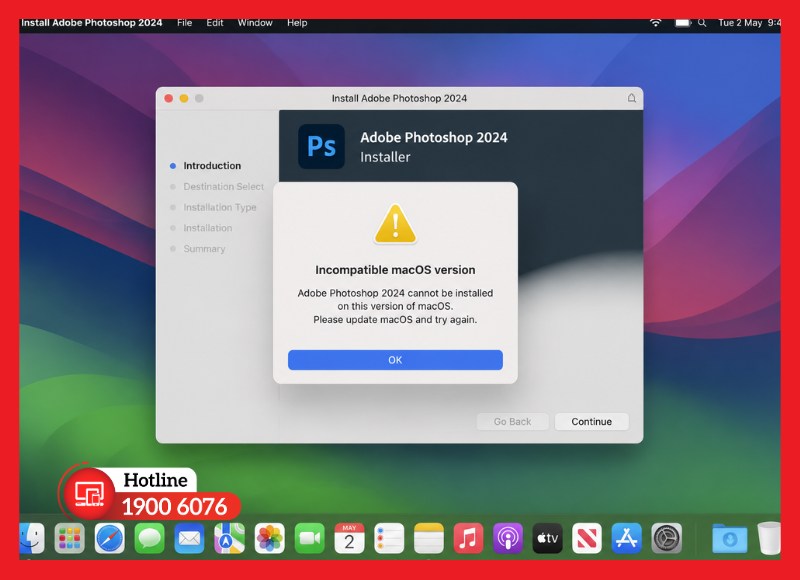
Task: Open Podcasts from the Dock
Action: [508, 538]
